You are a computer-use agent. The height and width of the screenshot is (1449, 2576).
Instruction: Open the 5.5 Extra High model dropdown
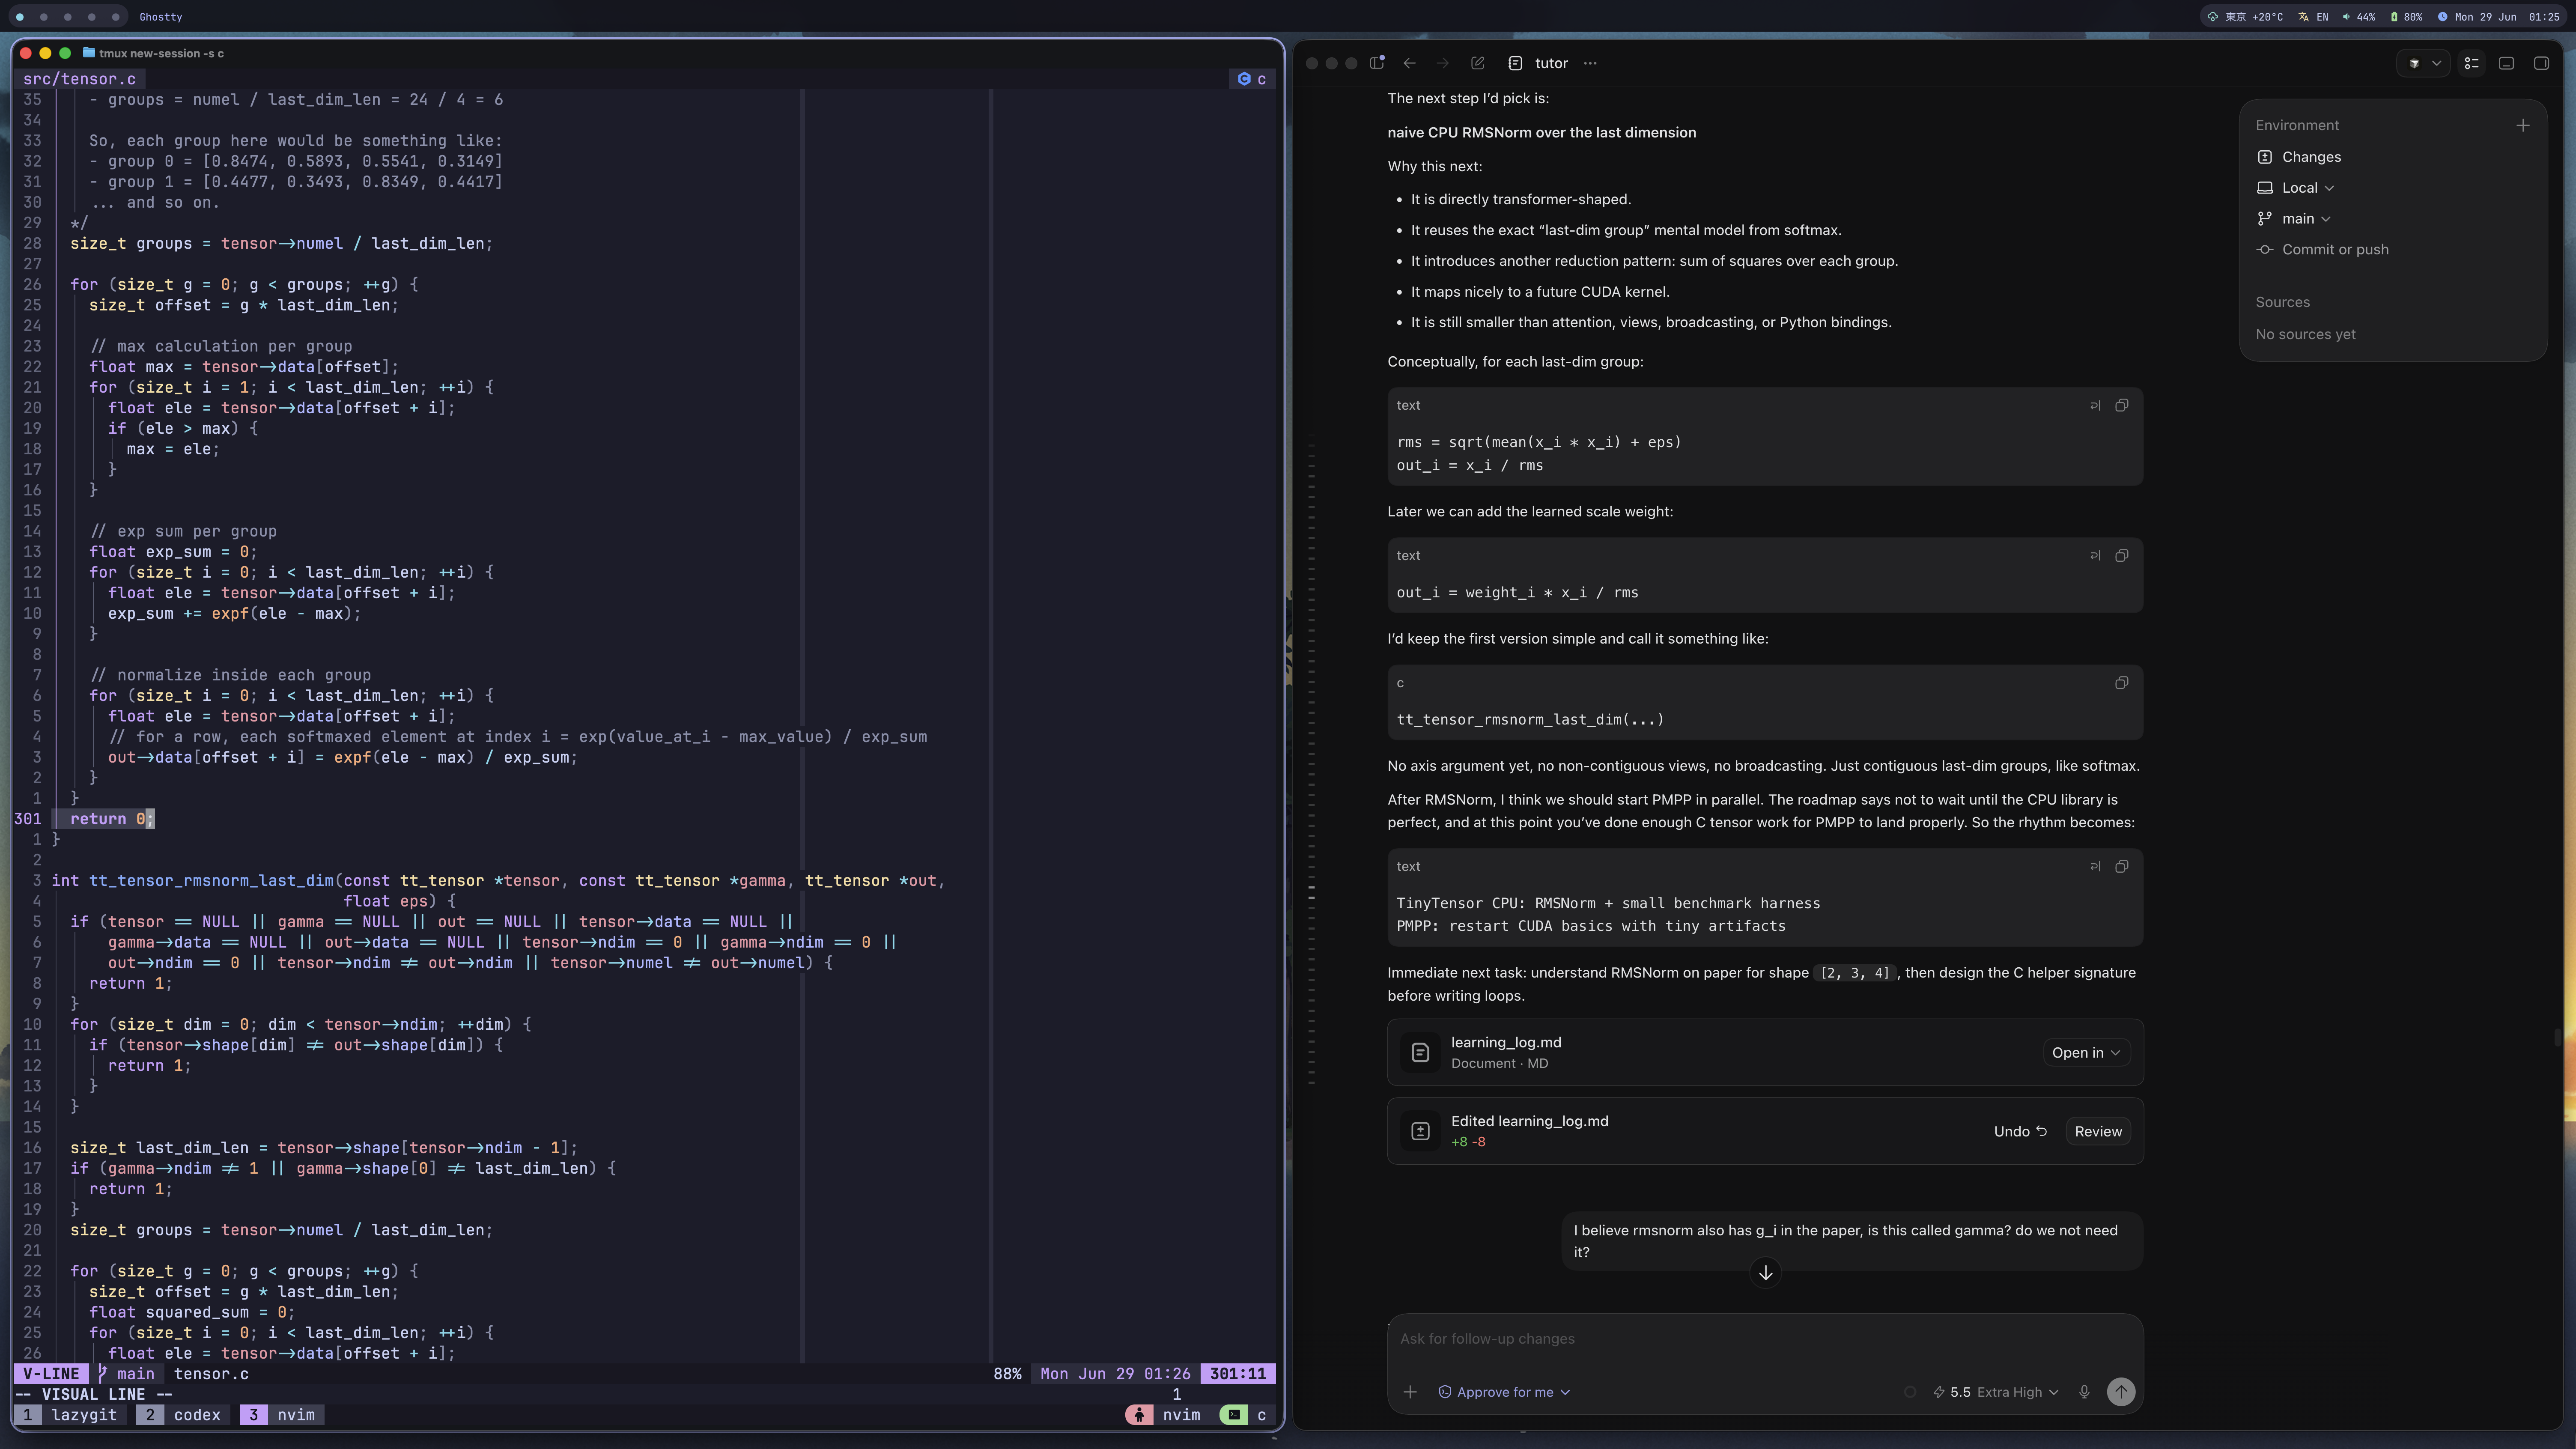pos(1995,1392)
